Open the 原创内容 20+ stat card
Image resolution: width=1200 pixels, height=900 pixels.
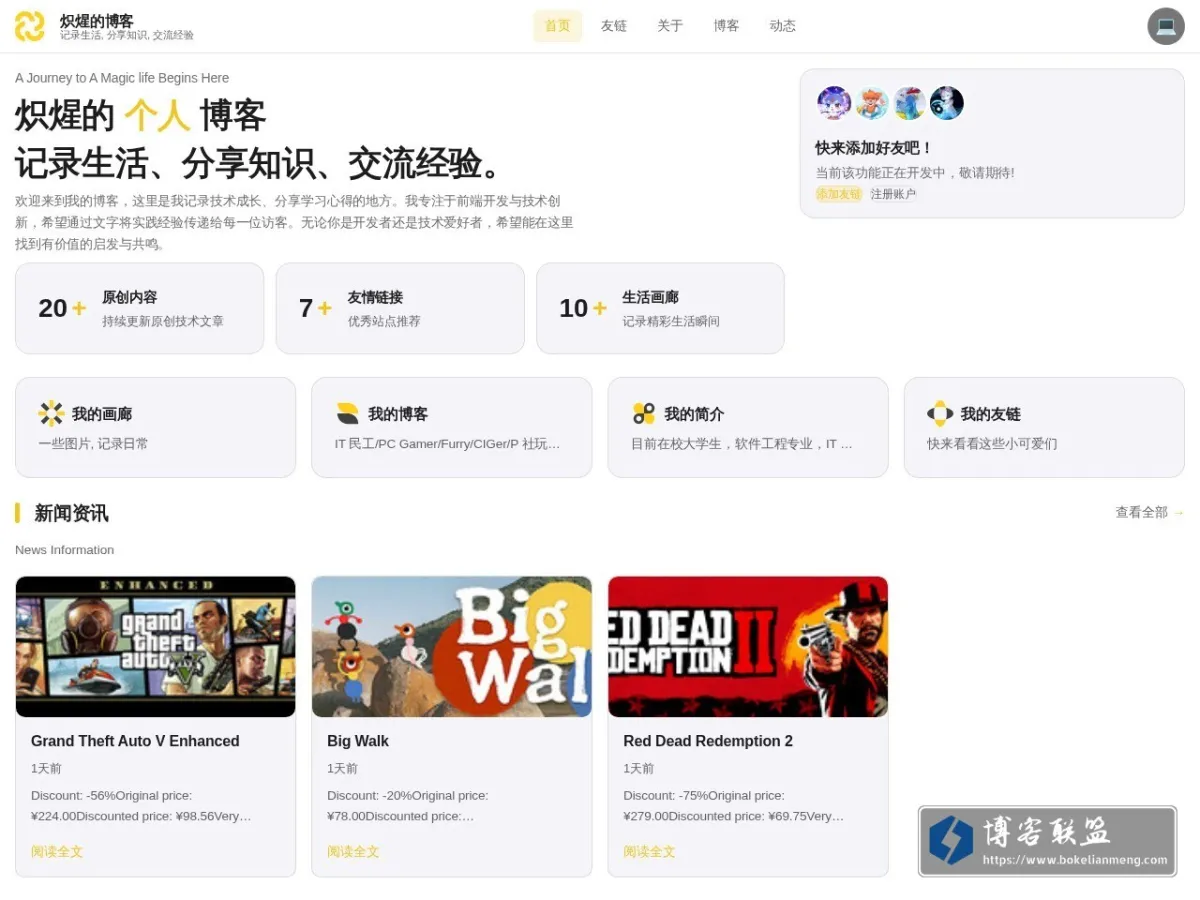(139, 308)
